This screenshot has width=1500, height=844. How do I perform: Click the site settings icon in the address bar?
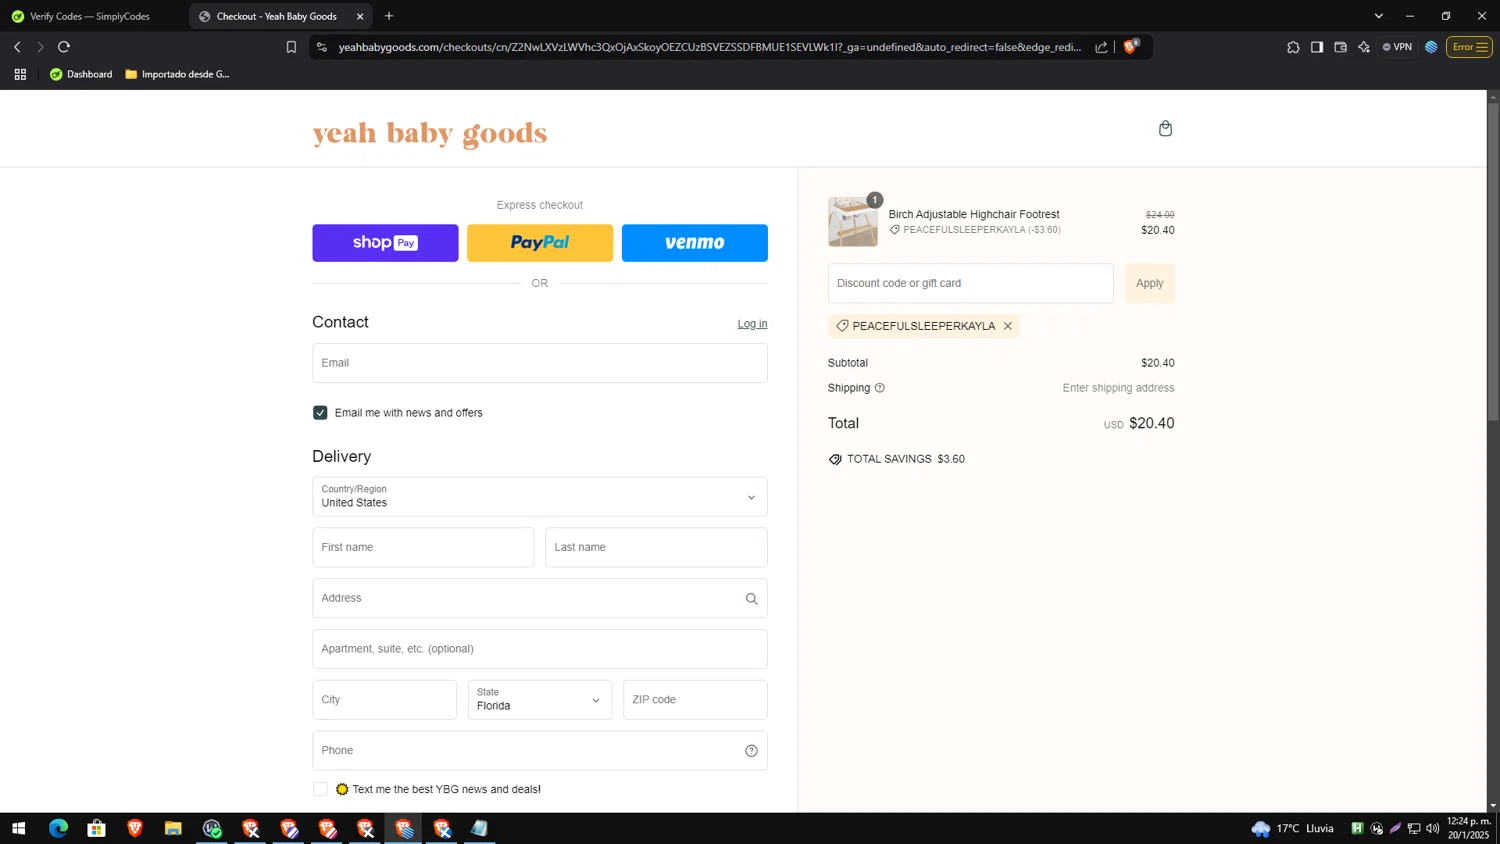tap(321, 47)
